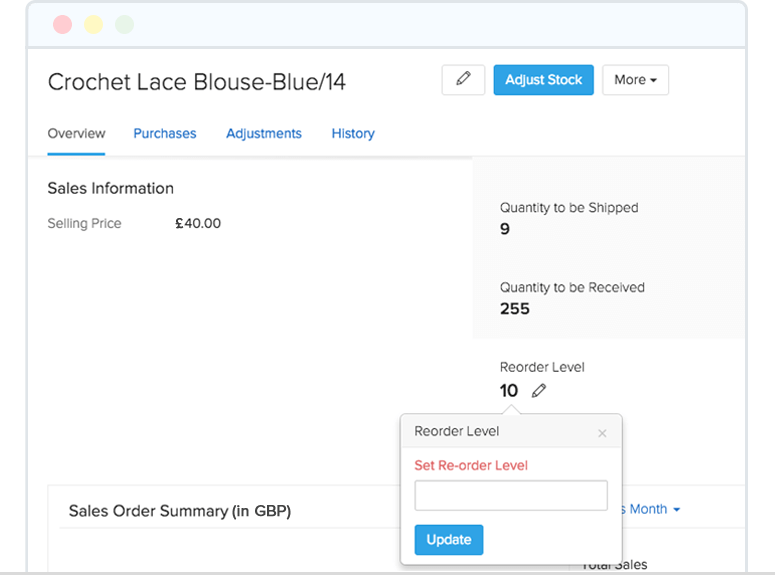The image size is (775, 575).
Task: Open the More dropdown menu
Action: (635, 80)
